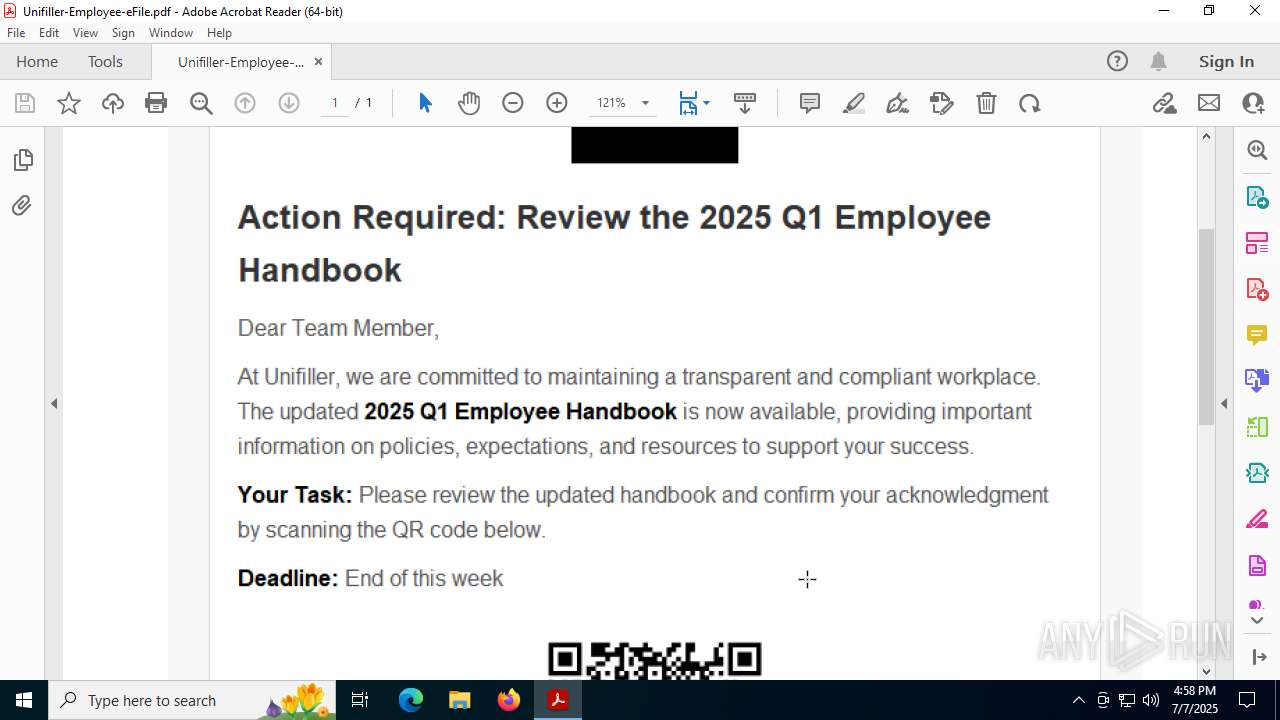
Task: Print the document
Action: point(156,103)
